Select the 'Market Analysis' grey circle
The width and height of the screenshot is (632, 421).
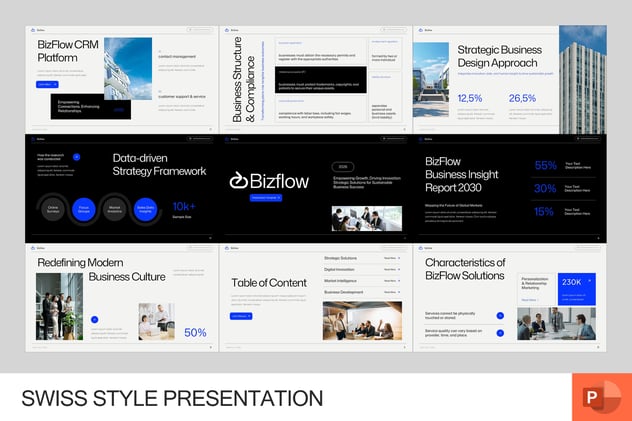pos(114,209)
